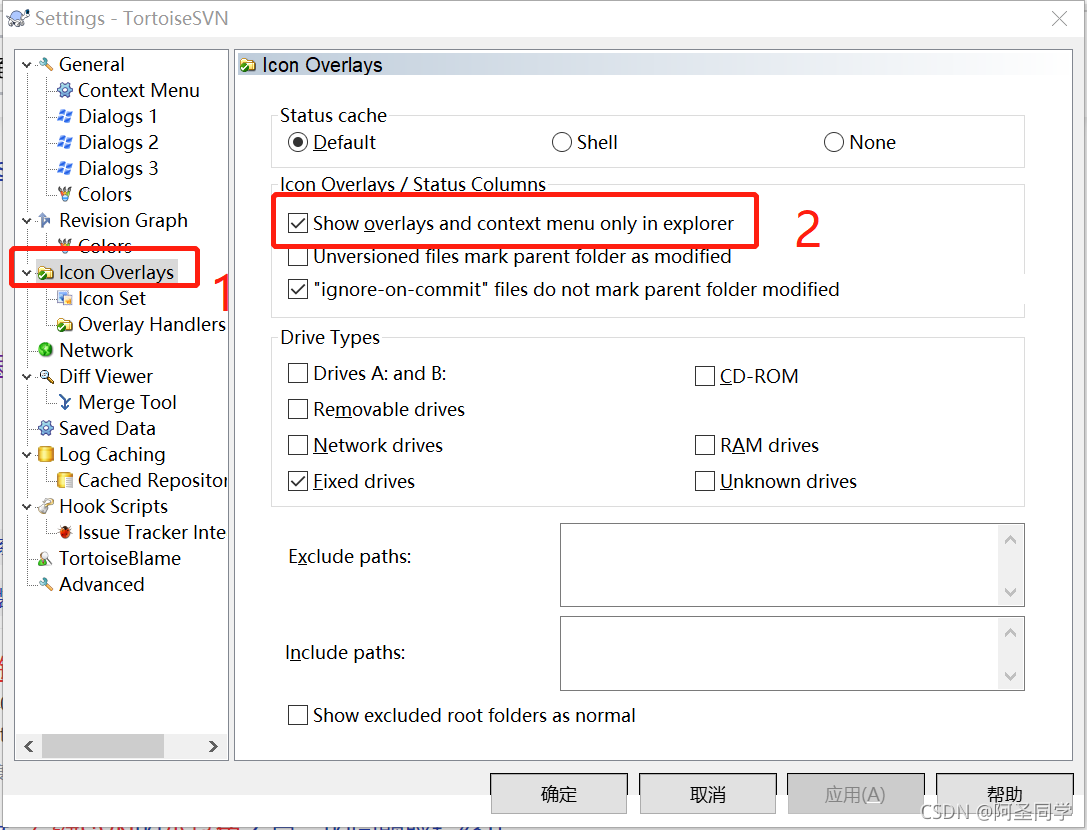Open the Merge Tool settings page
Screen dimensions: 1087x830
128,402
